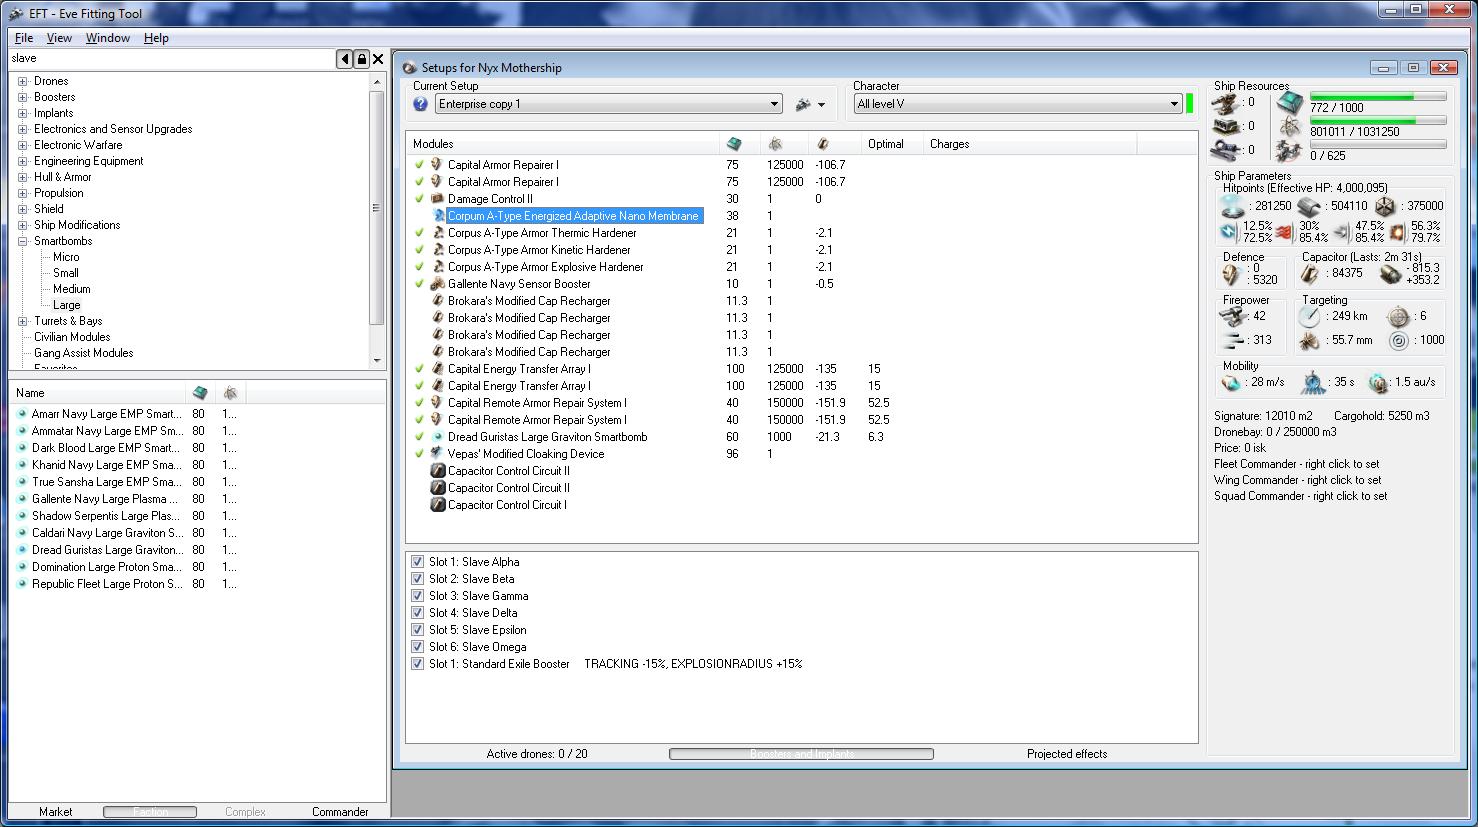
Task: Click the shield hitpoints icon in Ship Parameters
Action: tap(1231, 206)
